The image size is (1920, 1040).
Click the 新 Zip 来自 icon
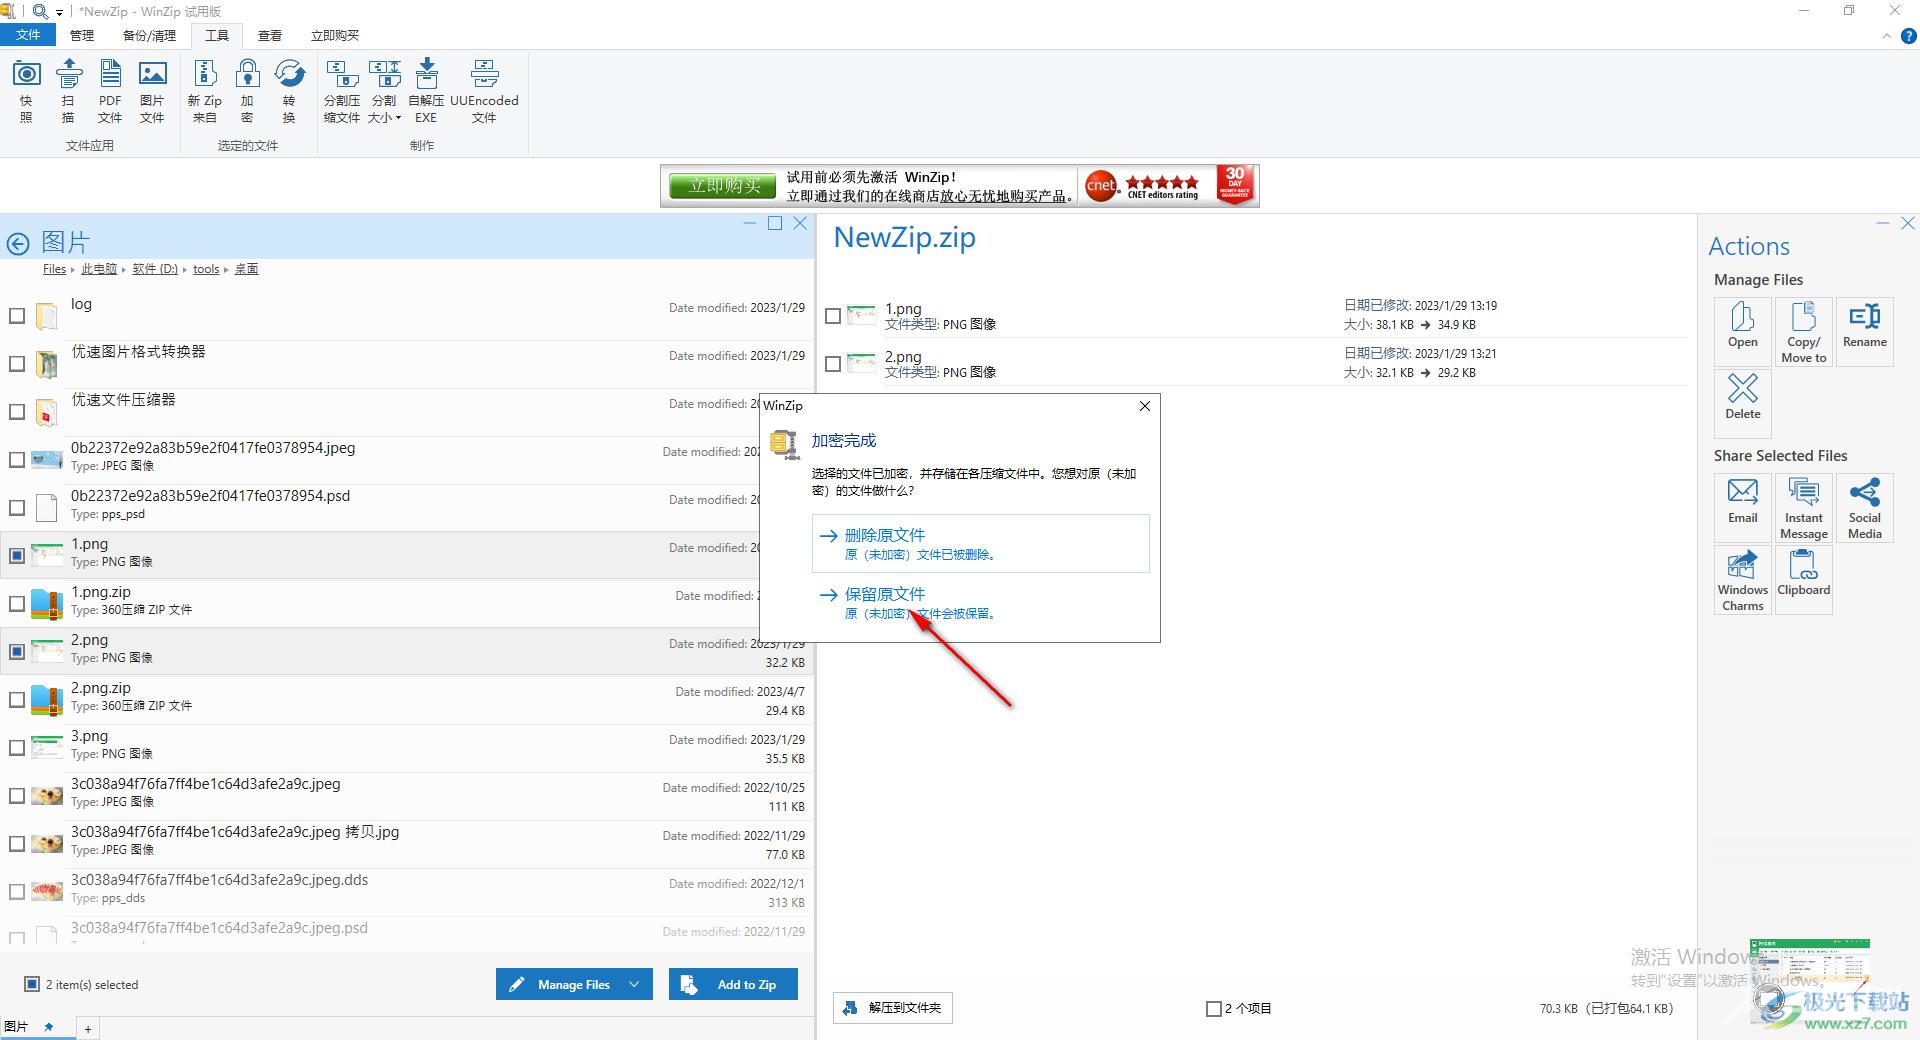pos(205,90)
